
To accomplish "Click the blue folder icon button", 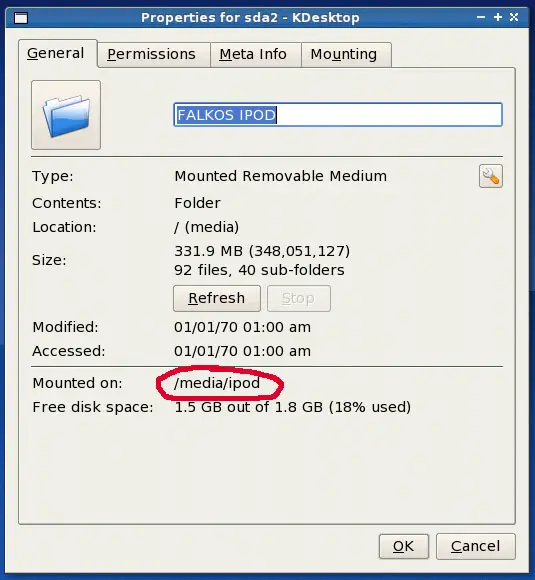I will (66, 115).
